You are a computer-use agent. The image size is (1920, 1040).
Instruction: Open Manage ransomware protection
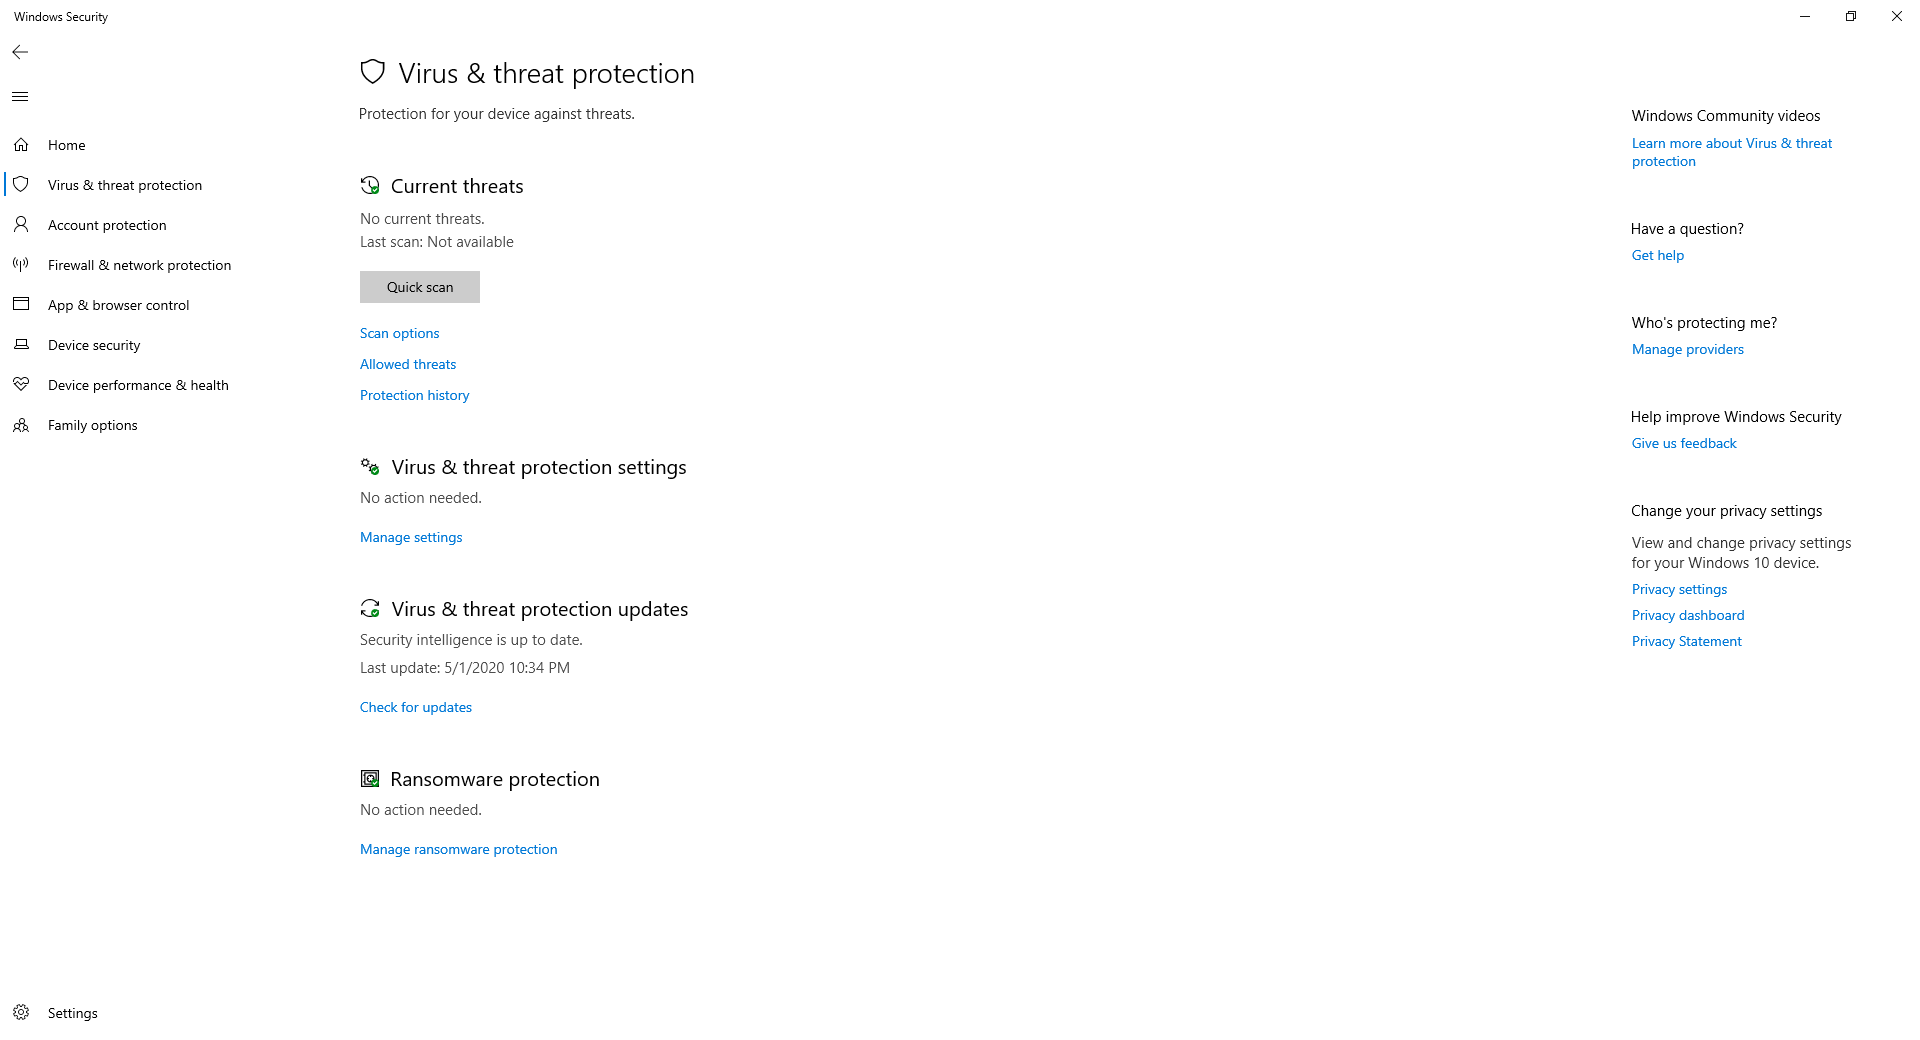tap(459, 849)
